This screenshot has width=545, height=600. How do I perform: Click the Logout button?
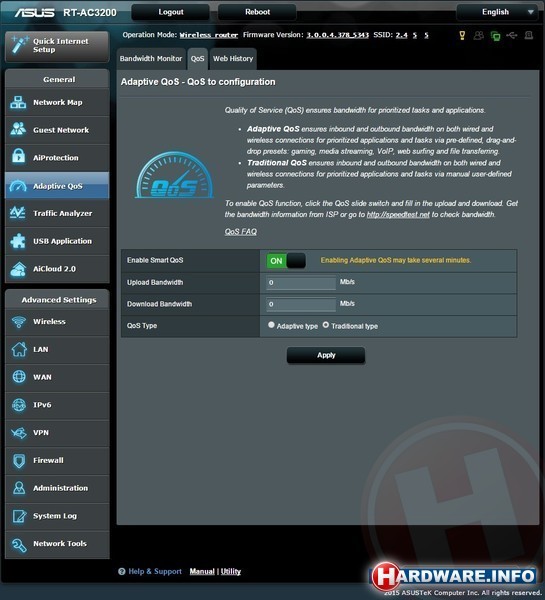[x=171, y=12]
